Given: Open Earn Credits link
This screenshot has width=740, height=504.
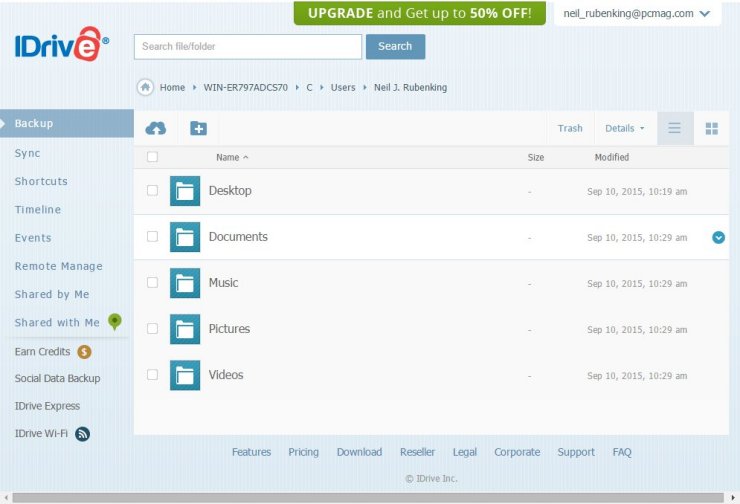Looking at the screenshot, I should pos(42,352).
